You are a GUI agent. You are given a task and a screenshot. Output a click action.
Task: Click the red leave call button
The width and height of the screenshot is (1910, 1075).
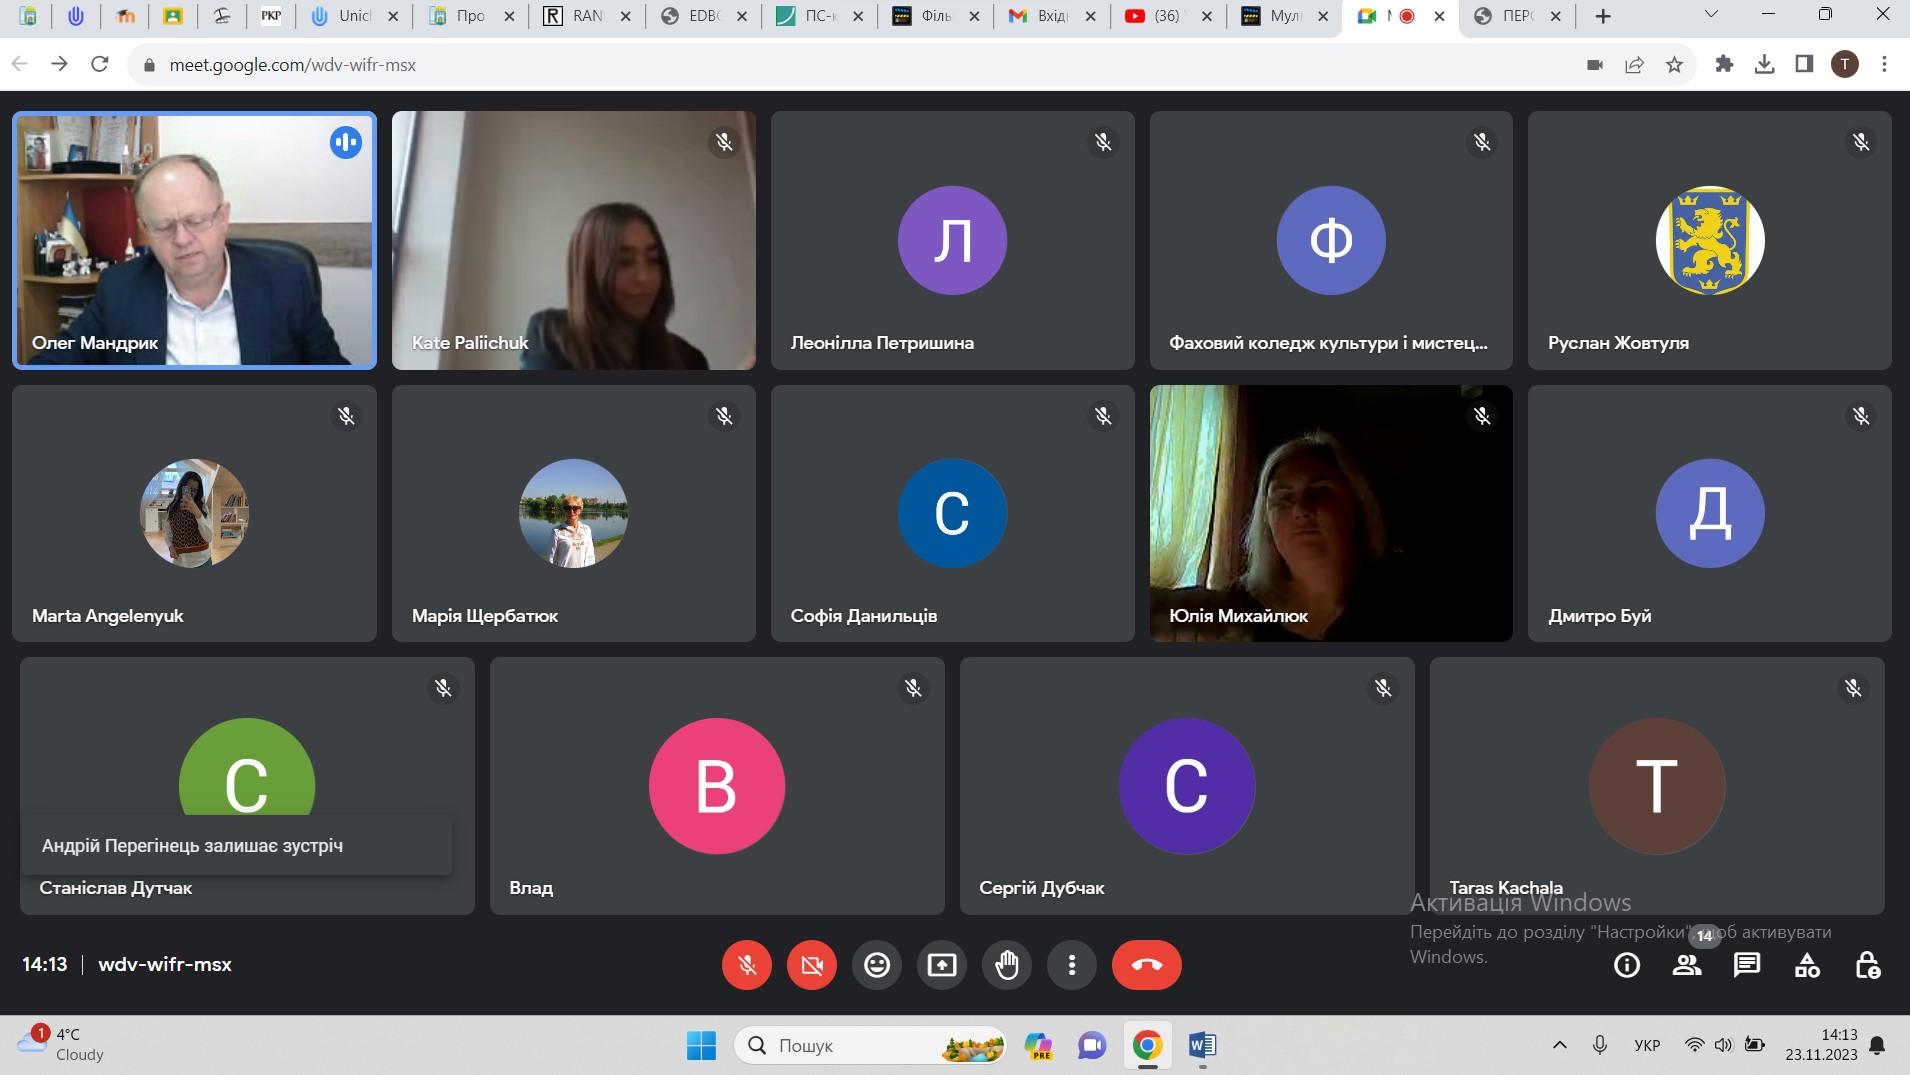point(1146,965)
